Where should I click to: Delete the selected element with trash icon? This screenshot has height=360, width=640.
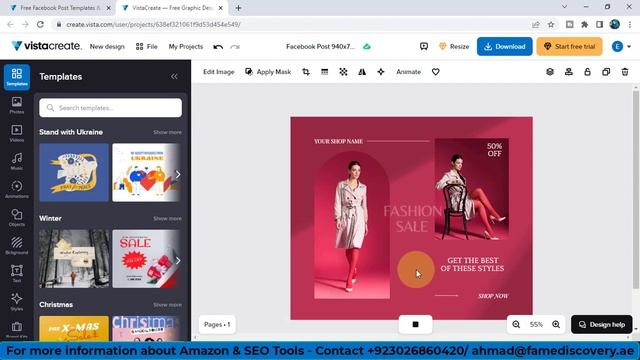tap(625, 72)
